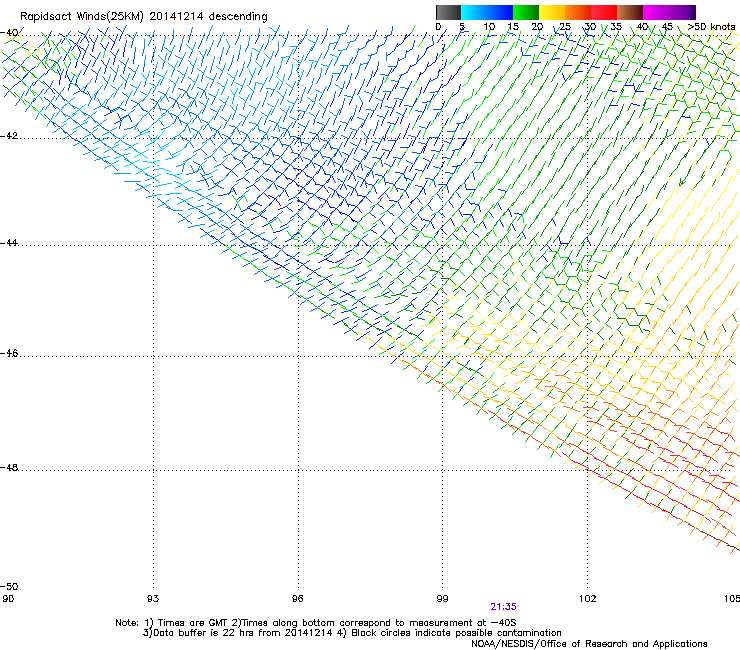Click the 'Data buffer is 22 hrs' note line
This screenshot has width=740, height=650.
(x=352, y=633)
